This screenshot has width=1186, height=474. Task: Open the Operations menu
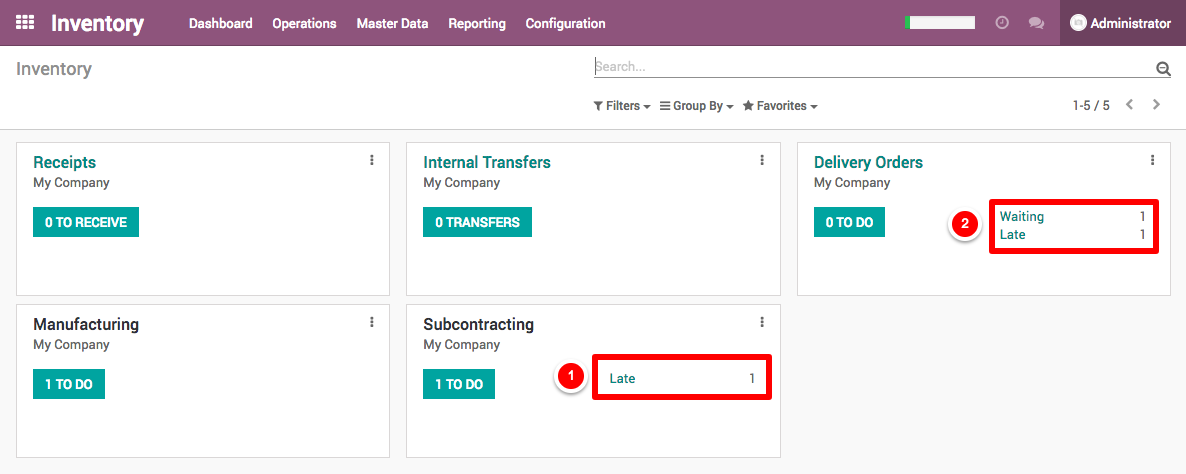point(304,23)
